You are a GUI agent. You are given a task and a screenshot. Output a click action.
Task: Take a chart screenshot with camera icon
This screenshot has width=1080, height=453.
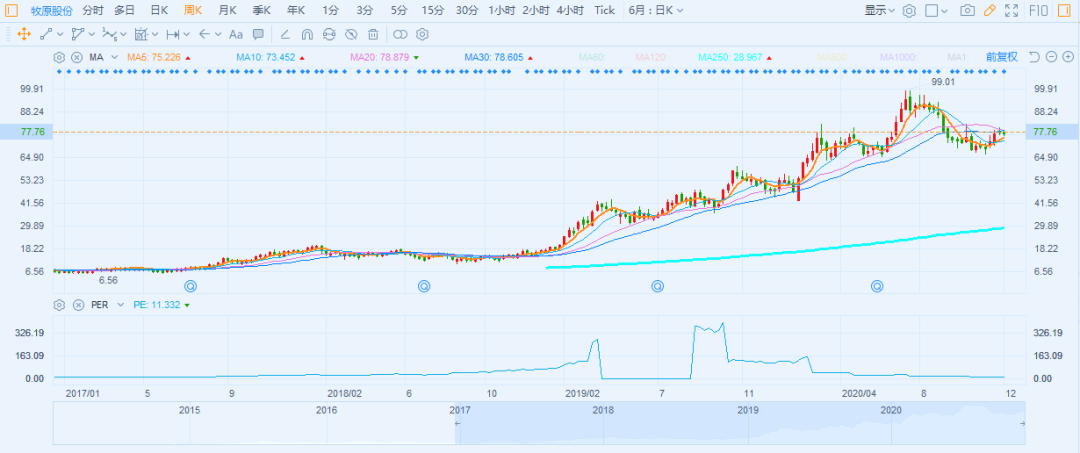[x=967, y=11]
